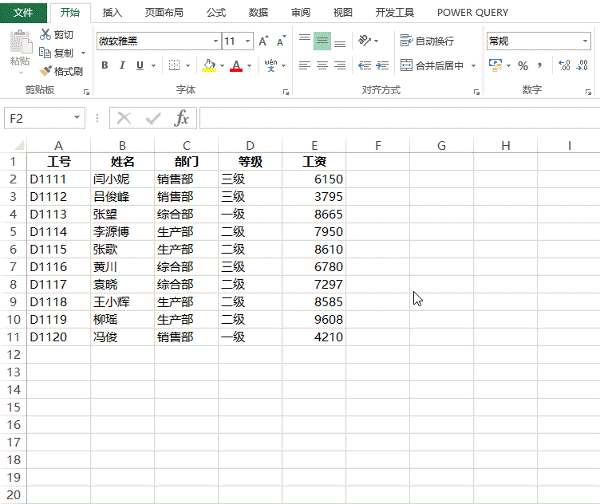Open the 数字 group dialog launcher
Screen dimensions: 600x504
pos(588,92)
